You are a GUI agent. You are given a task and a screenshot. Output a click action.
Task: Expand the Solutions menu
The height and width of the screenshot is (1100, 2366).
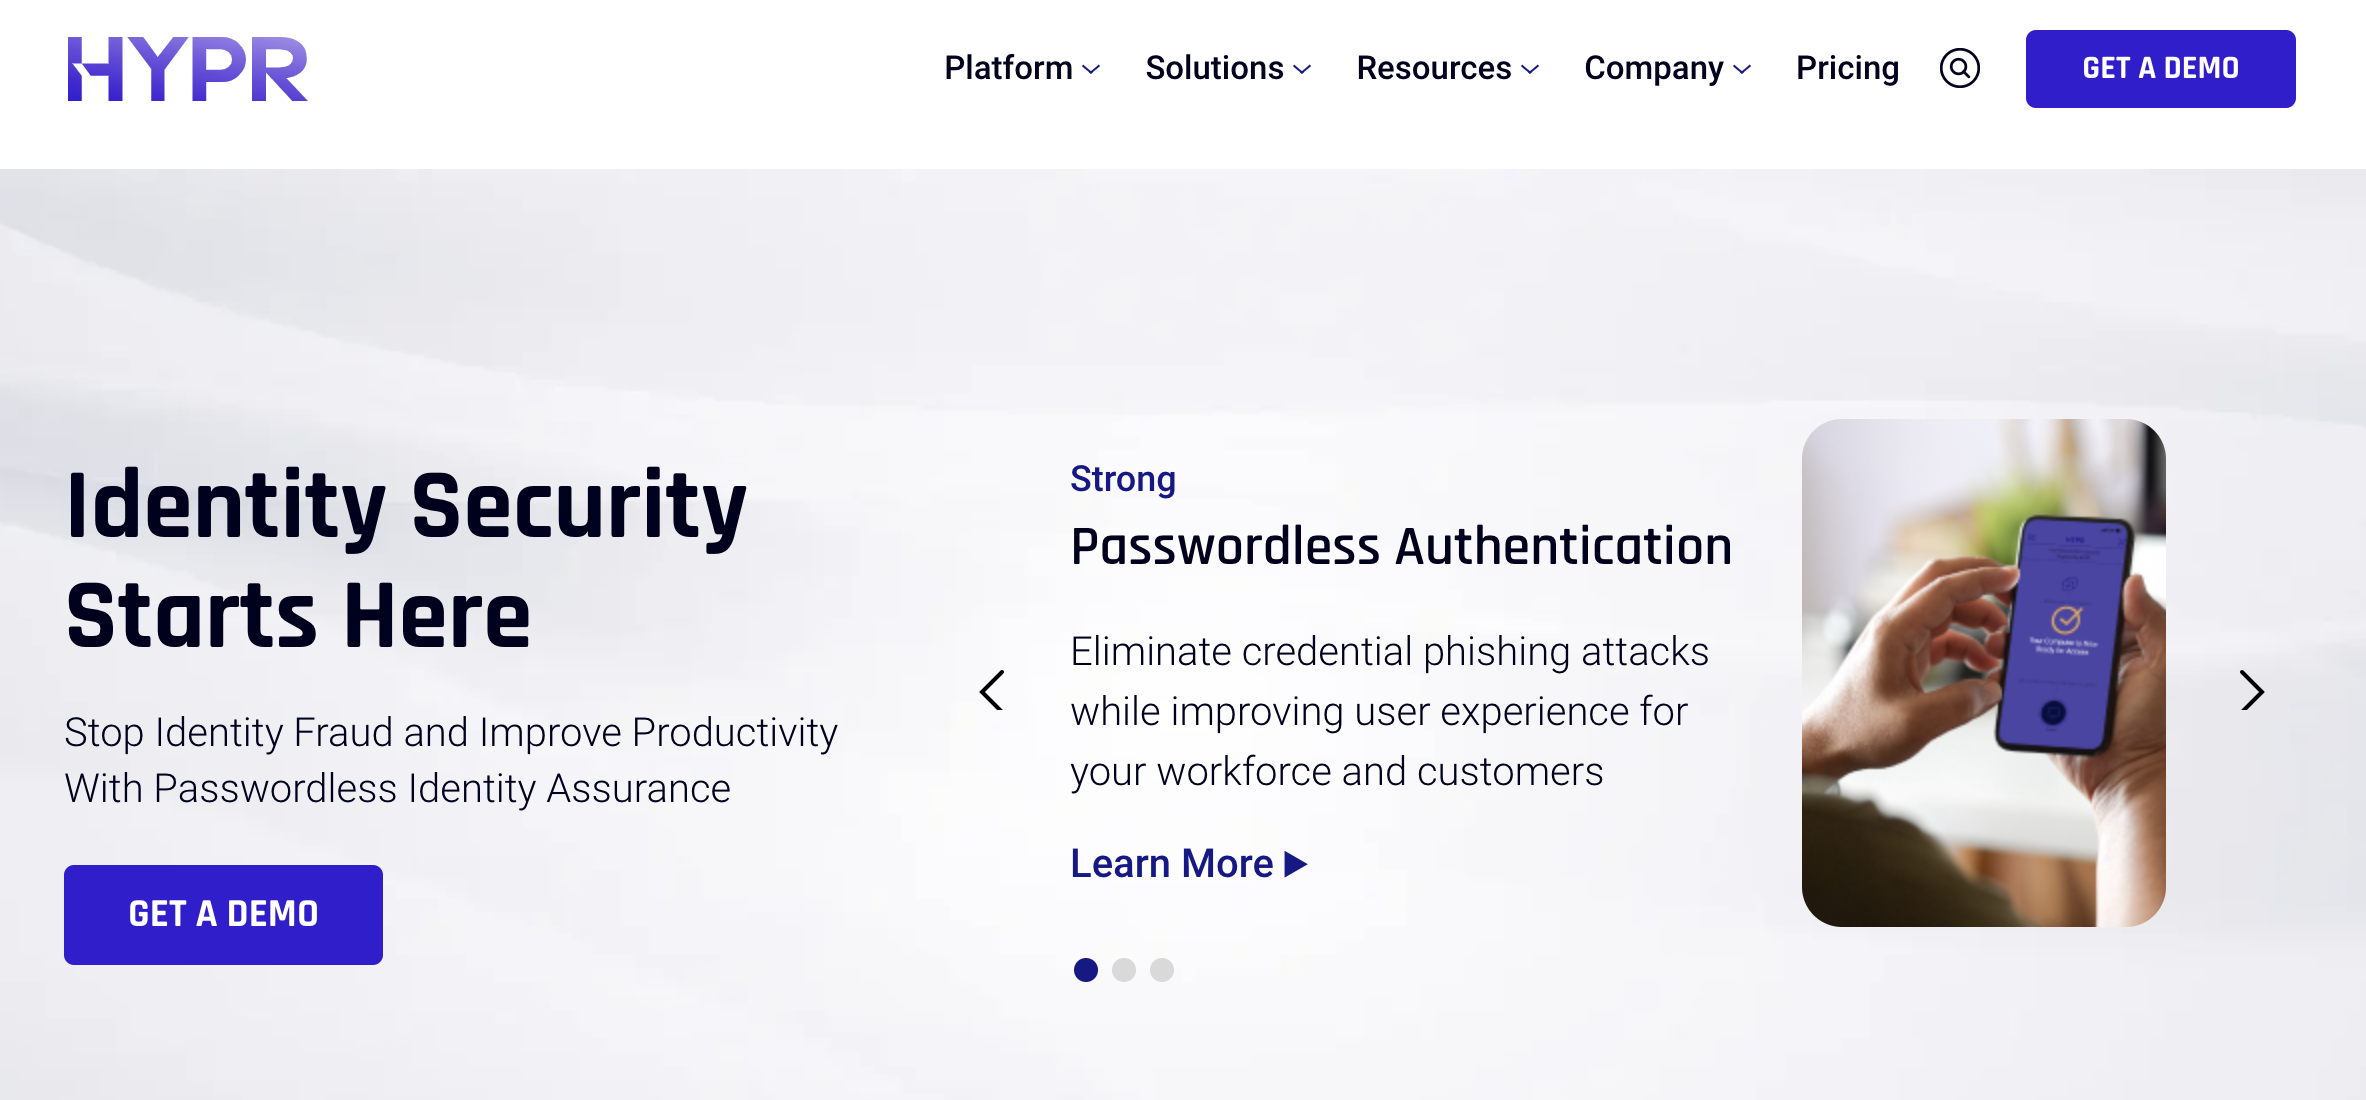pyautogui.click(x=1227, y=68)
